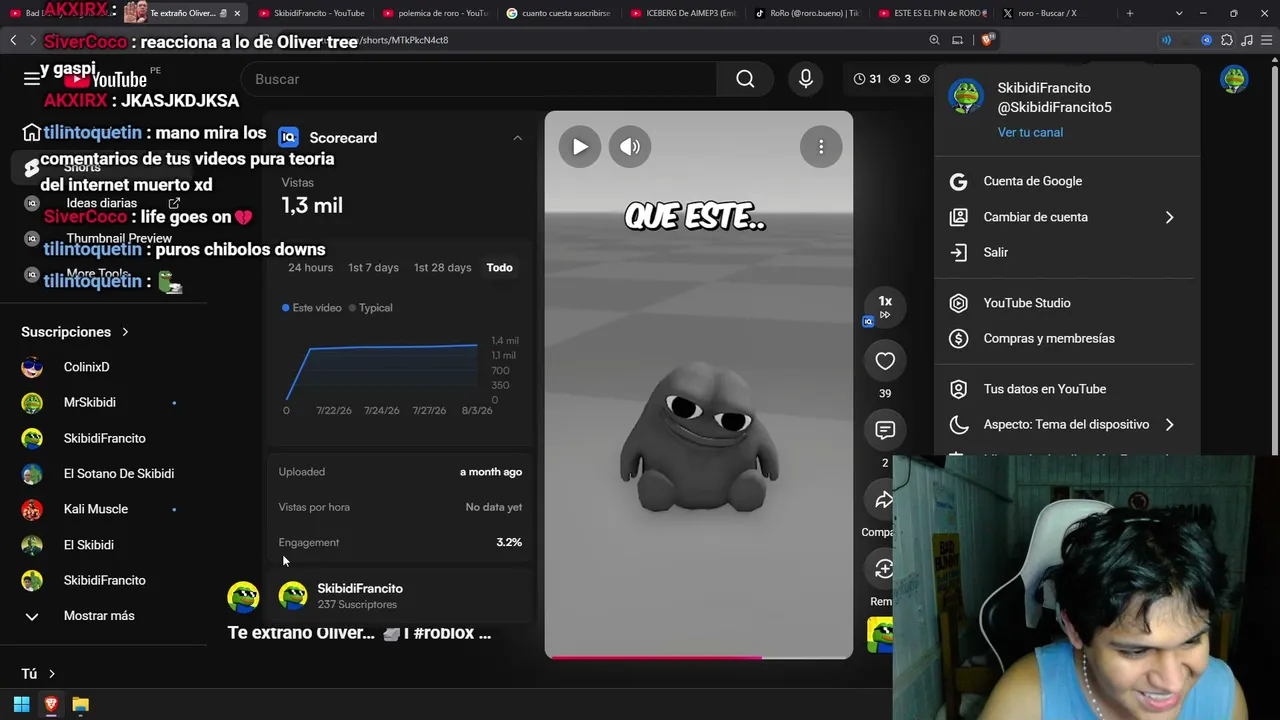Switch to the 'ICEBERG De AIMEP3' browser tab
Screen dimensions: 1280x720
pyautogui.click(x=683, y=13)
